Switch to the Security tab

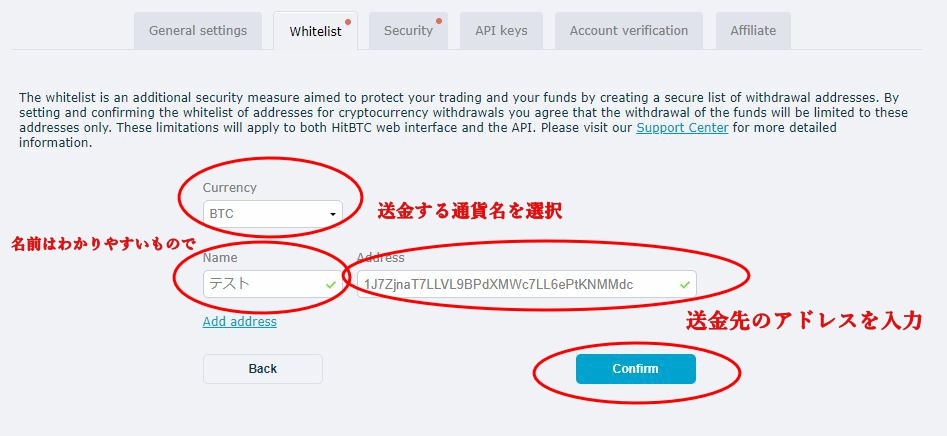tap(408, 31)
